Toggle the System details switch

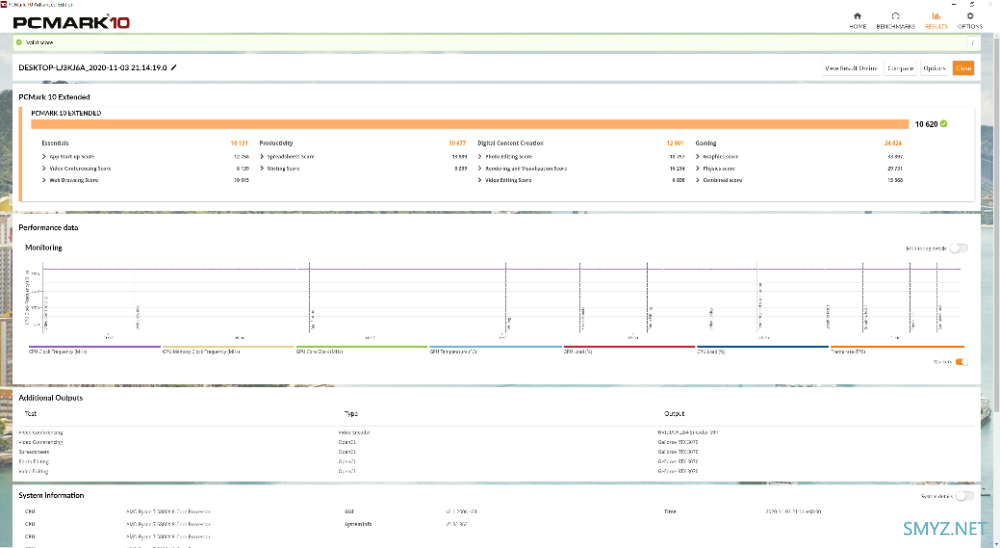coord(964,496)
